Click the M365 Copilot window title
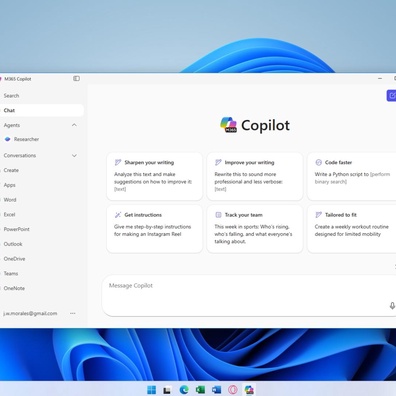This screenshot has height=396, width=396. (18, 79)
